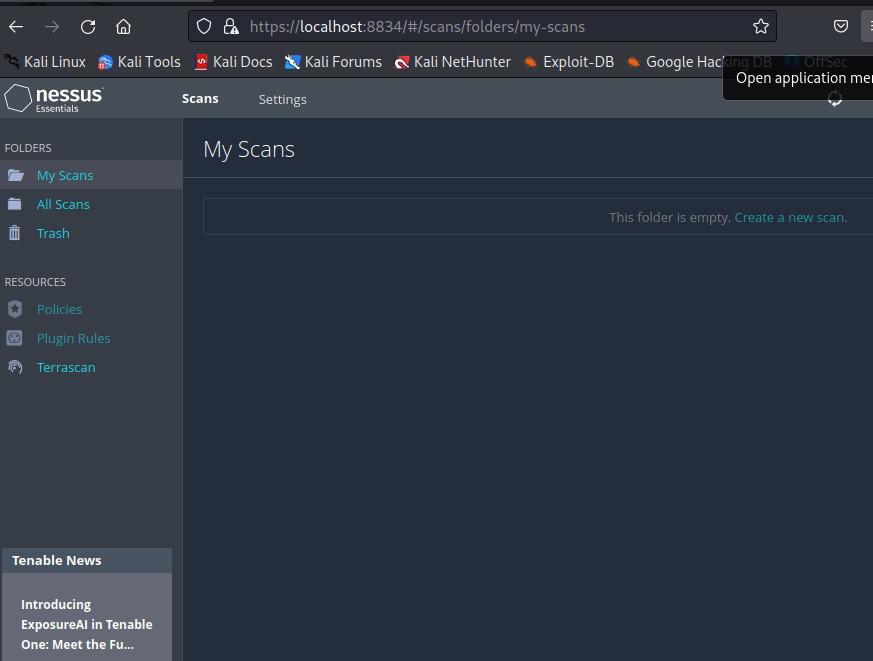
Task: Bookmark this page with the star icon
Action: 761,26
